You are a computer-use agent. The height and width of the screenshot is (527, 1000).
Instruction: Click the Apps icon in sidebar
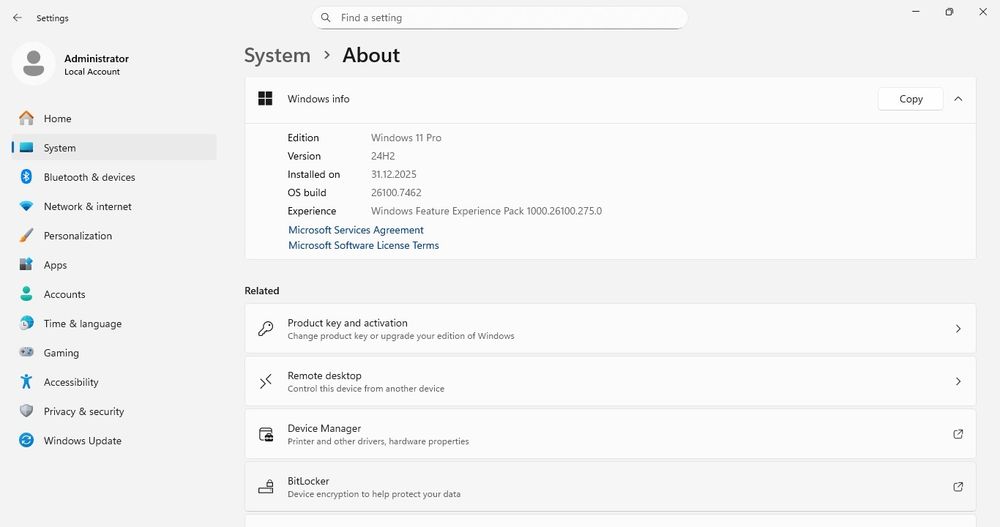pos(26,264)
